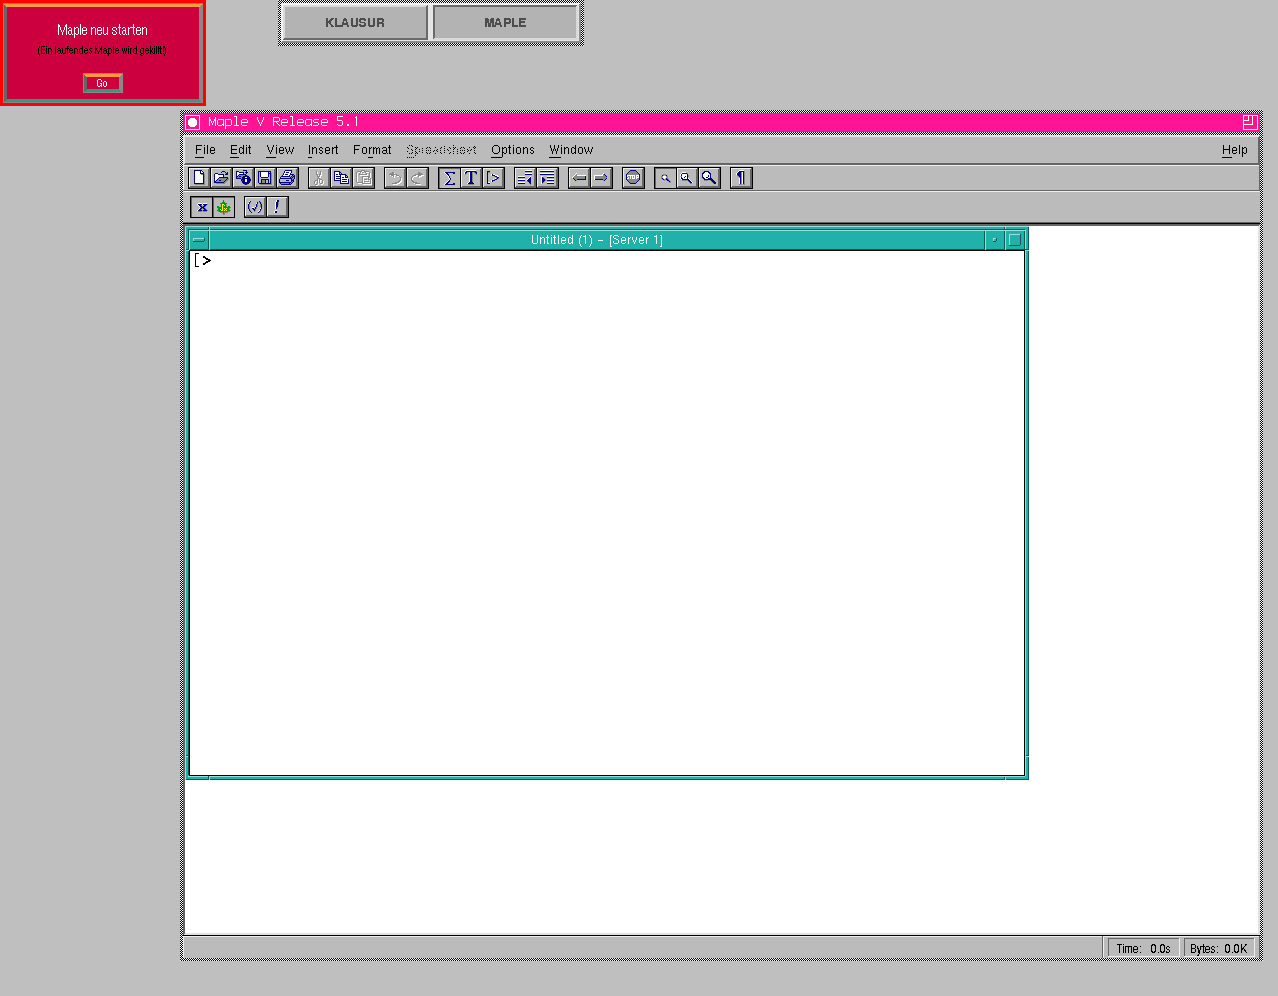Print the worksheet using the printer icon
This screenshot has width=1278, height=996.
287,178
